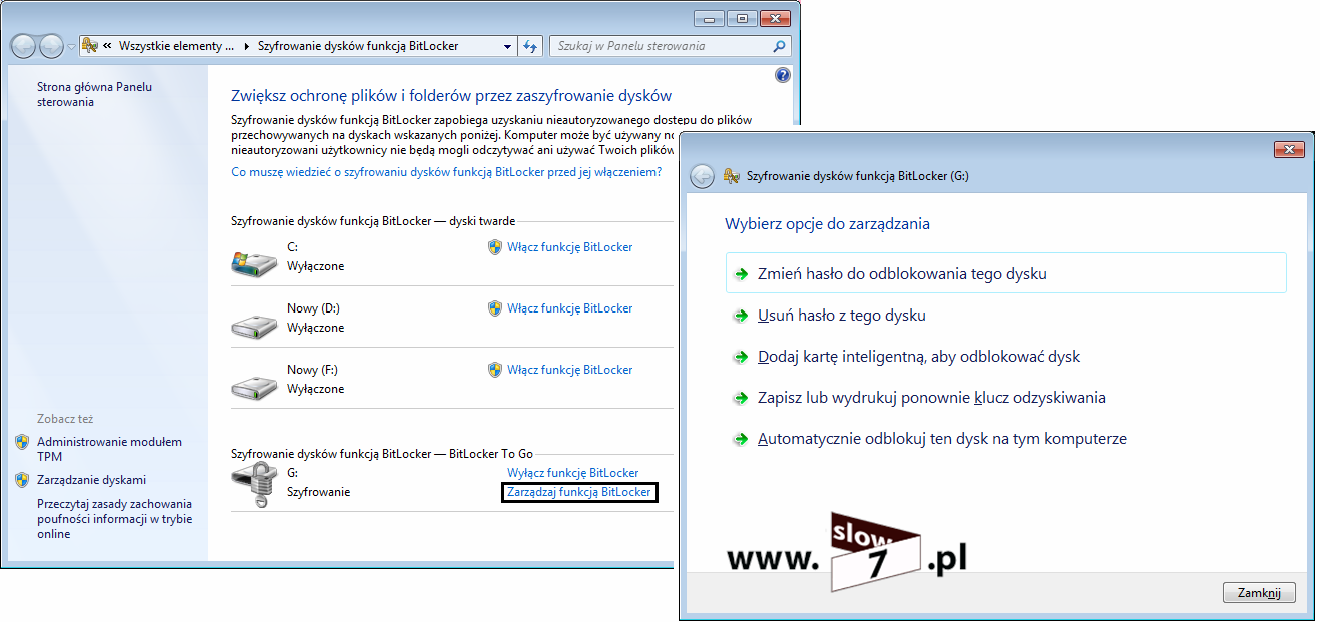Screen dimensions: 1320x622
Task: Expand the « chevron in the address bar
Action: (106, 46)
